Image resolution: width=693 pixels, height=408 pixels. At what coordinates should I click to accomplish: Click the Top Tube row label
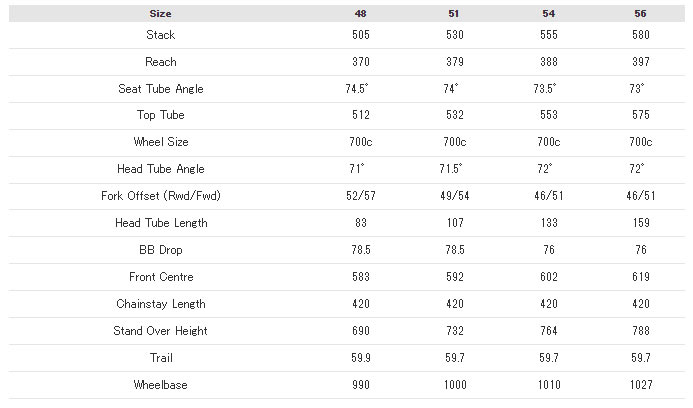(x=161, y=115)
